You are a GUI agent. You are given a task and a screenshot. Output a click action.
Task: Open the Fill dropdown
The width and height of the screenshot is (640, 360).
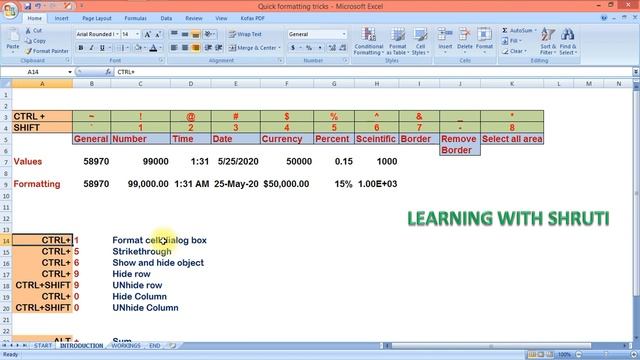point(511,41)
